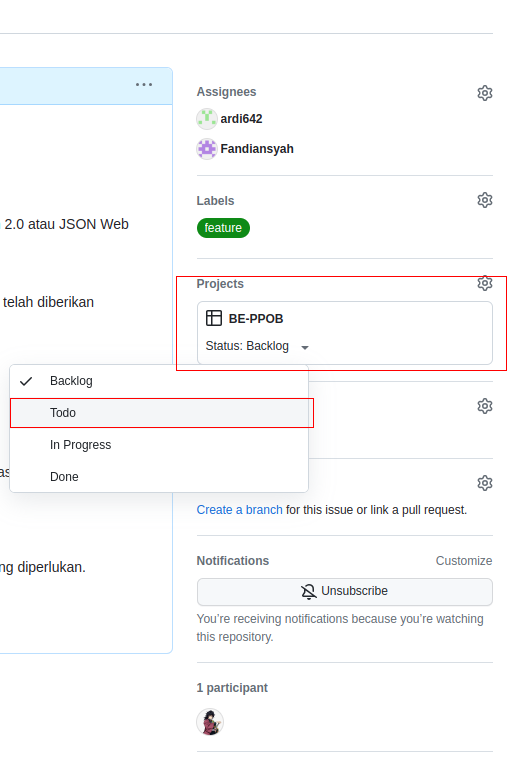Select the checked Backlog status option
This screenshot has height=769, width=525.
(159, 381)
